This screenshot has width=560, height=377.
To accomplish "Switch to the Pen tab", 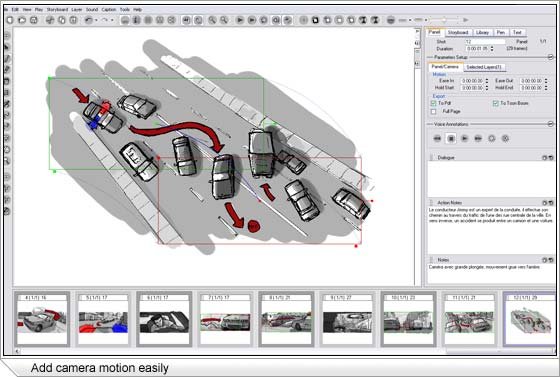I will tap(501, 32).
